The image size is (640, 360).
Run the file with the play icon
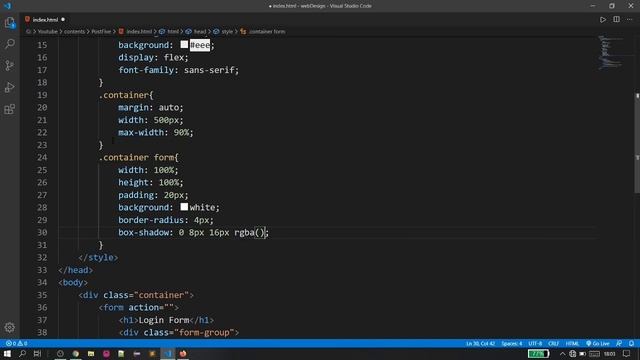click(x=603, y=19)
